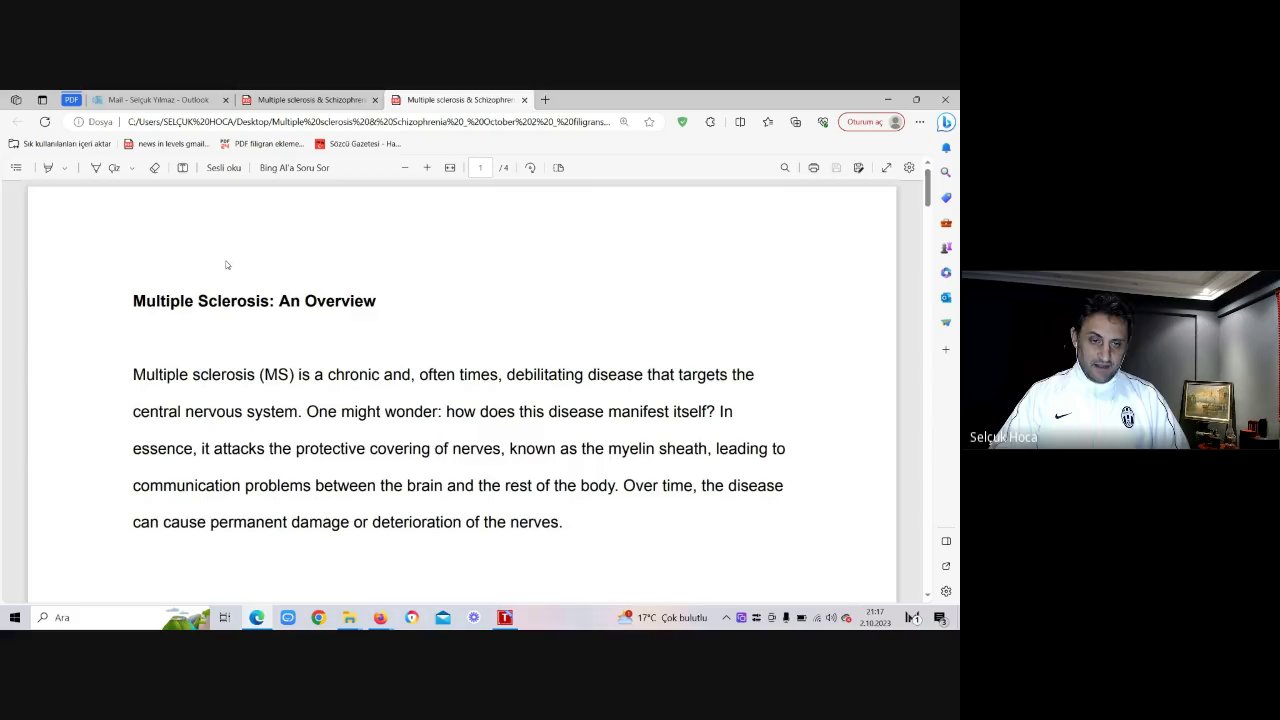This screenshot has height=720, width=1280.
Task: Toggle the add text tool icon
Action: click(x=182, y=168)
